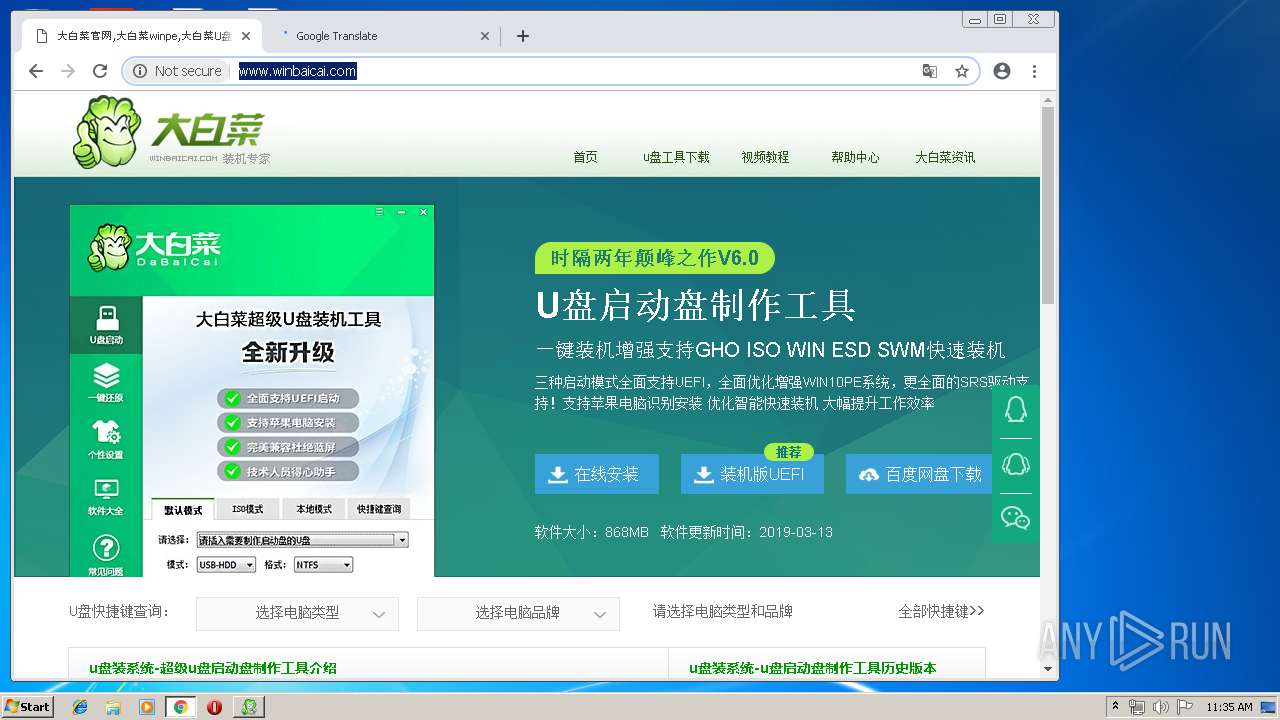Viewport: 1280px width, 720px height.
Task: Click the scrollbar down arrow
Action: coord(1048,668)
